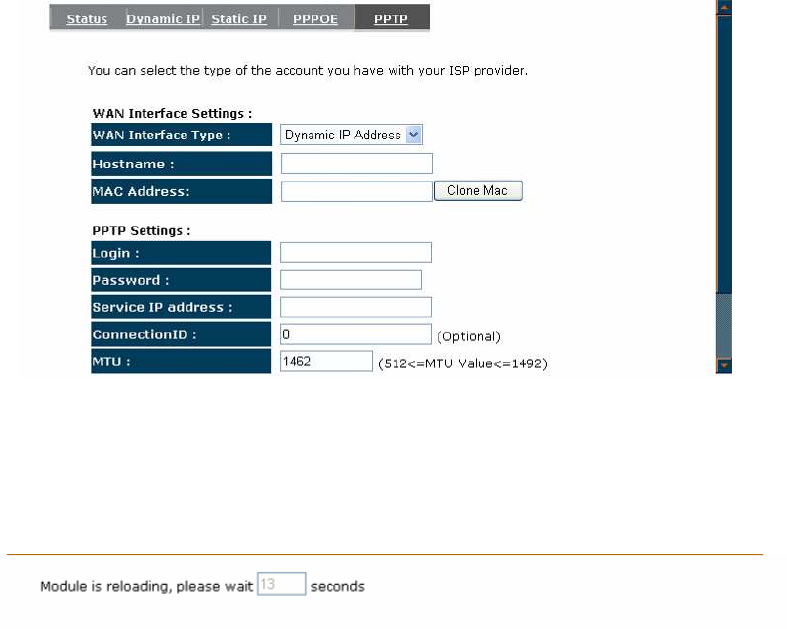The width and height of the screenshot is (787, 629).
Task: Click the MAC Address input field
Action: tap(356, 191)
